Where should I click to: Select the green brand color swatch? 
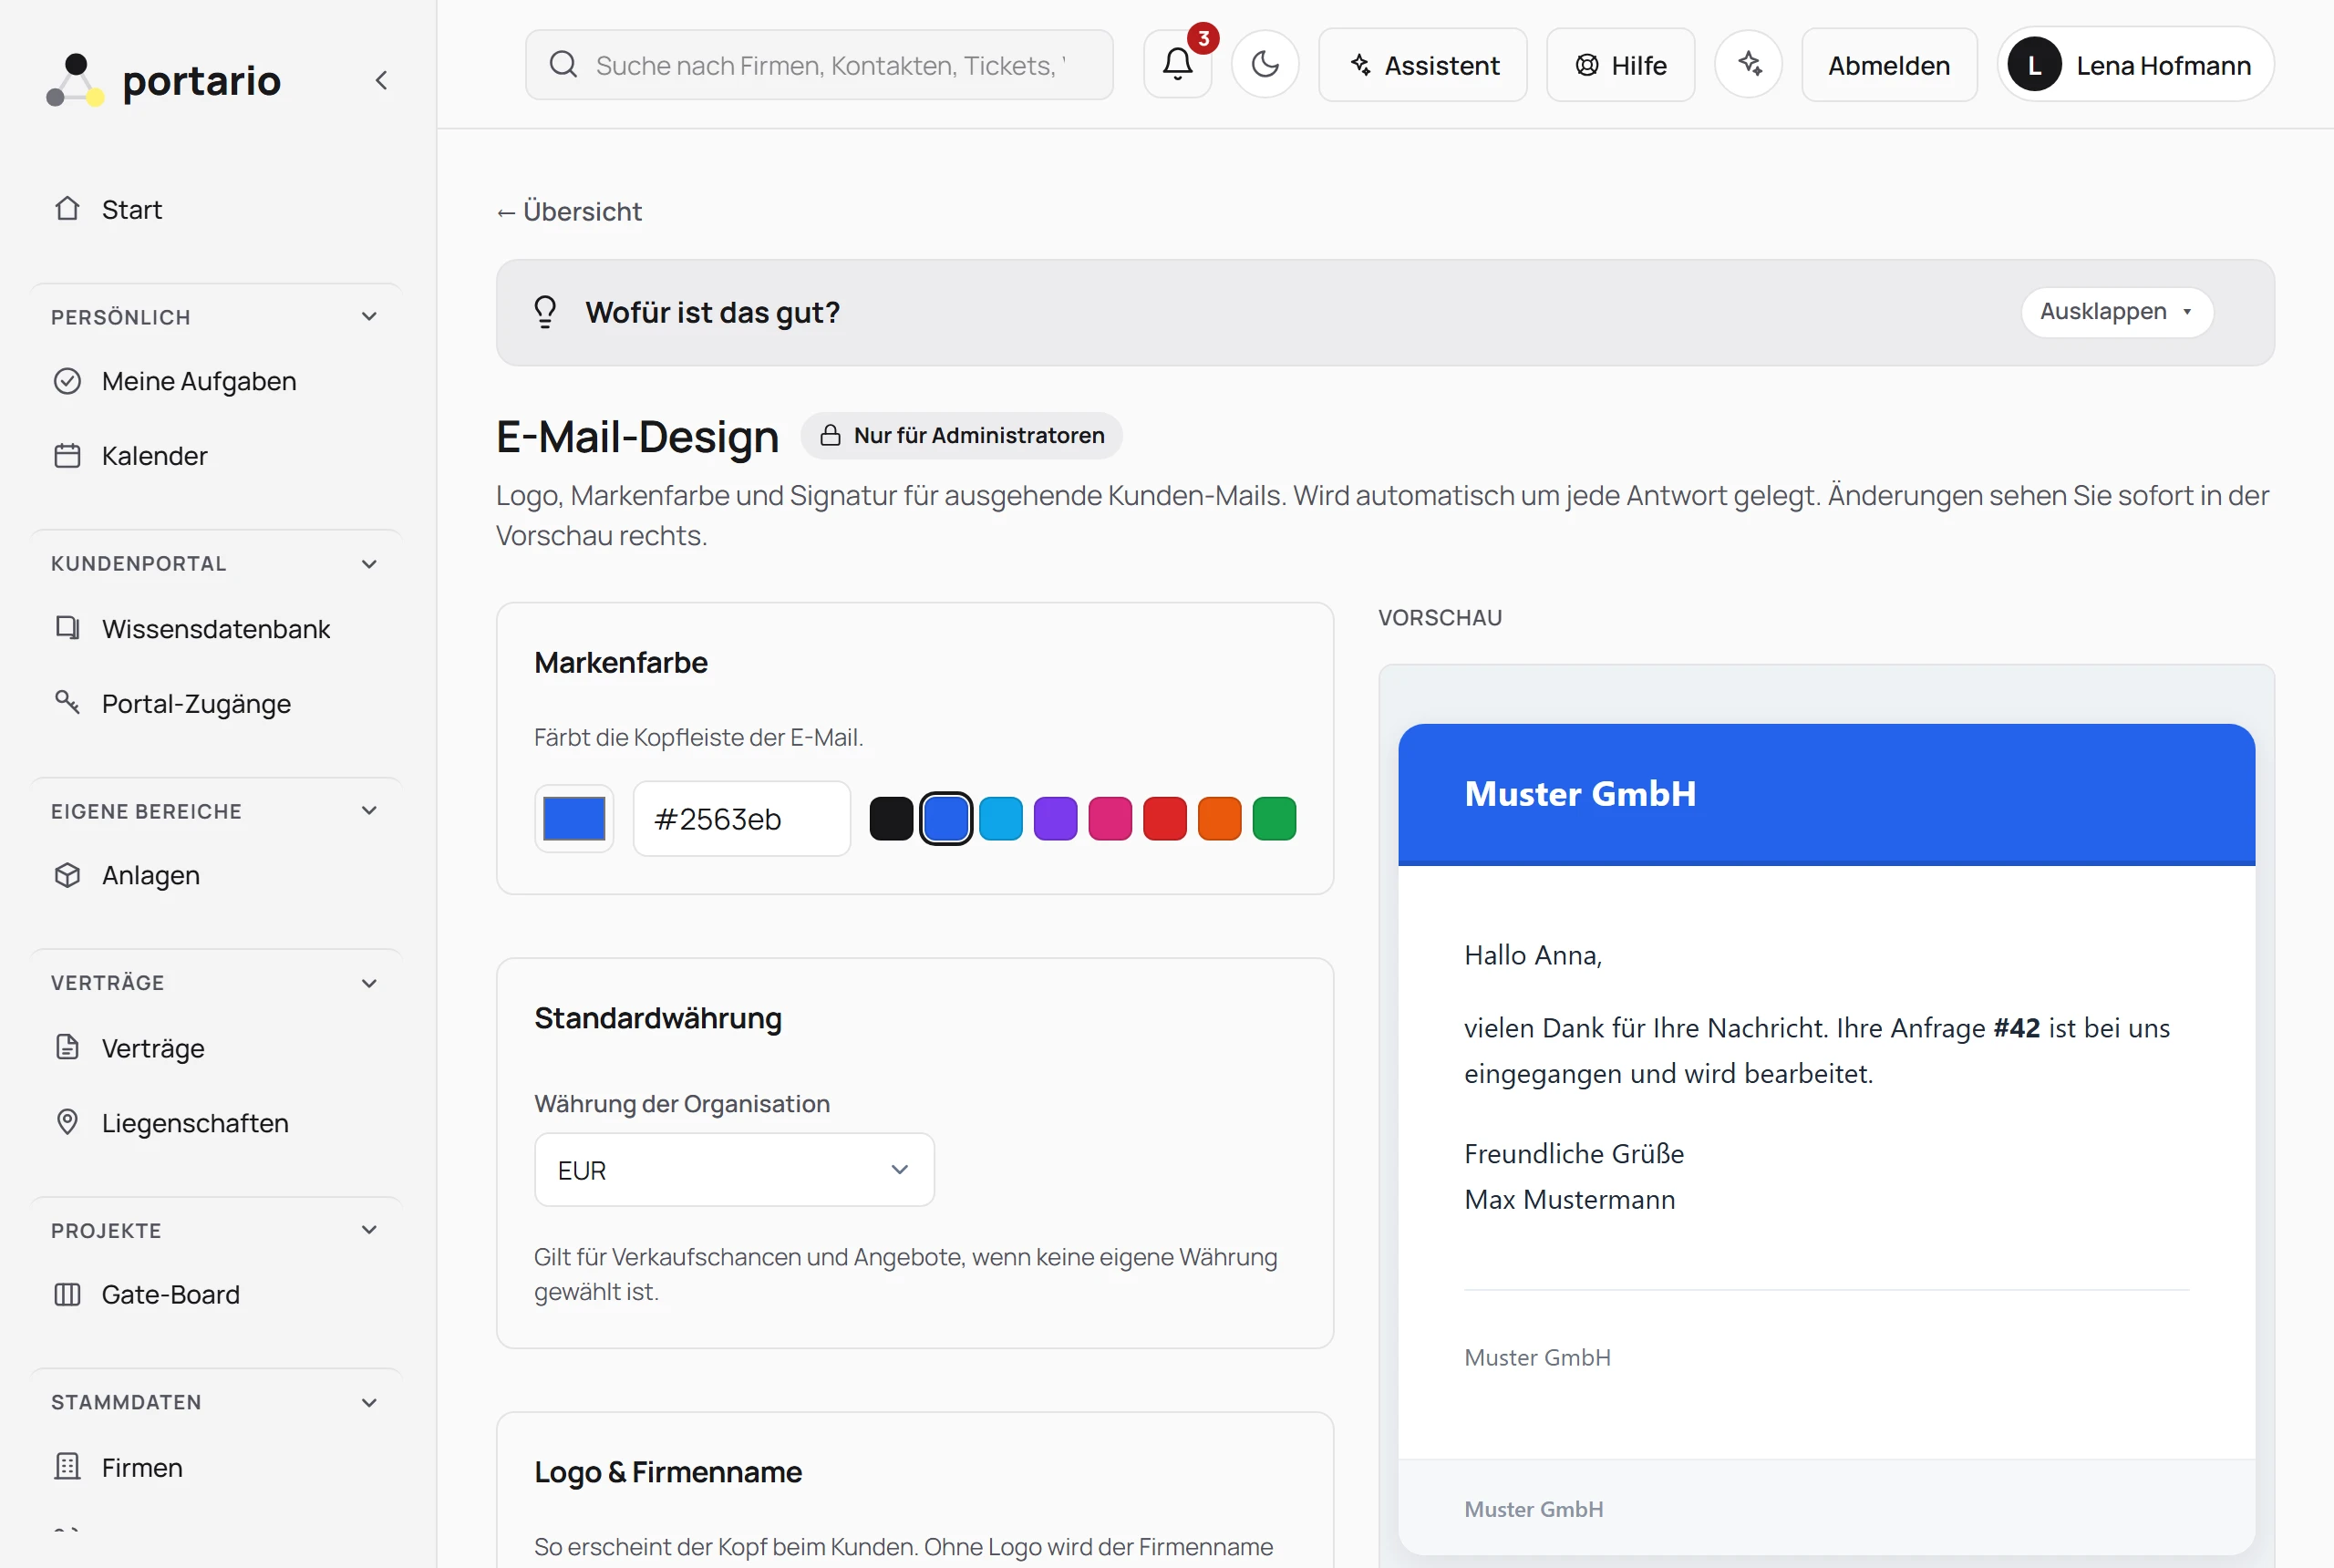tap(1274, 819)
